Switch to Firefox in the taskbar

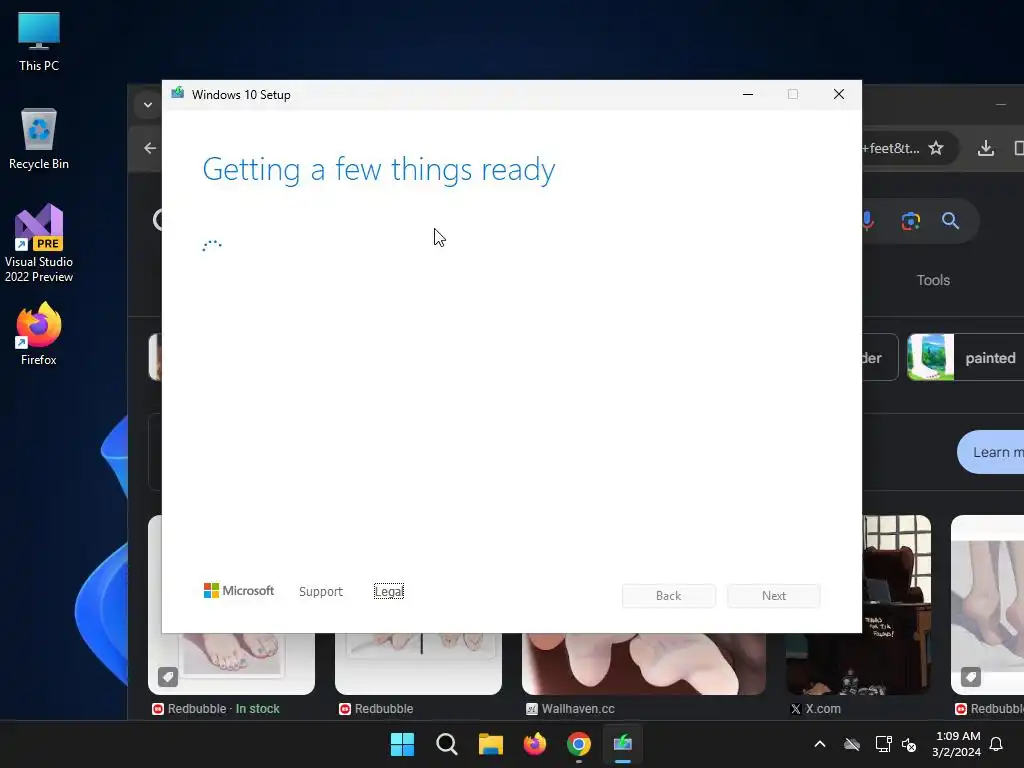tap(535, 744)
